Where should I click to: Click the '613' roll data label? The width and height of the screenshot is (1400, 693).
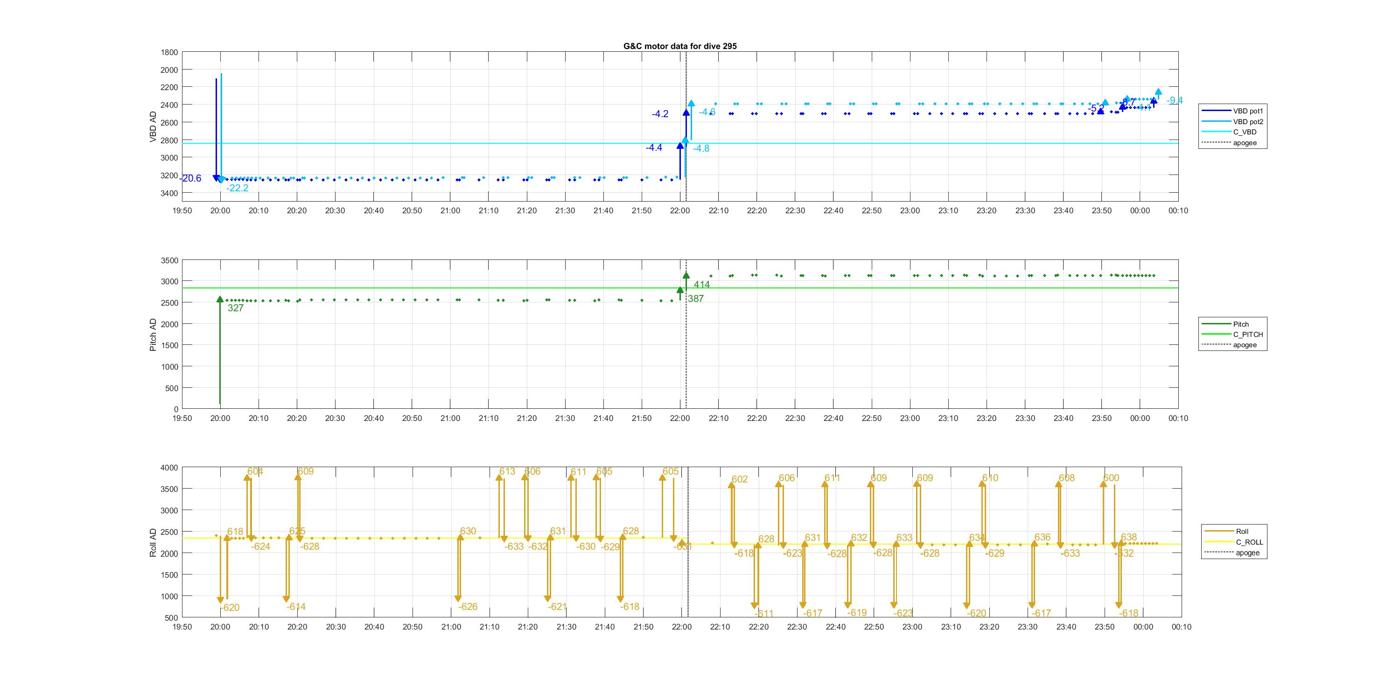click(x=507, y=471)
